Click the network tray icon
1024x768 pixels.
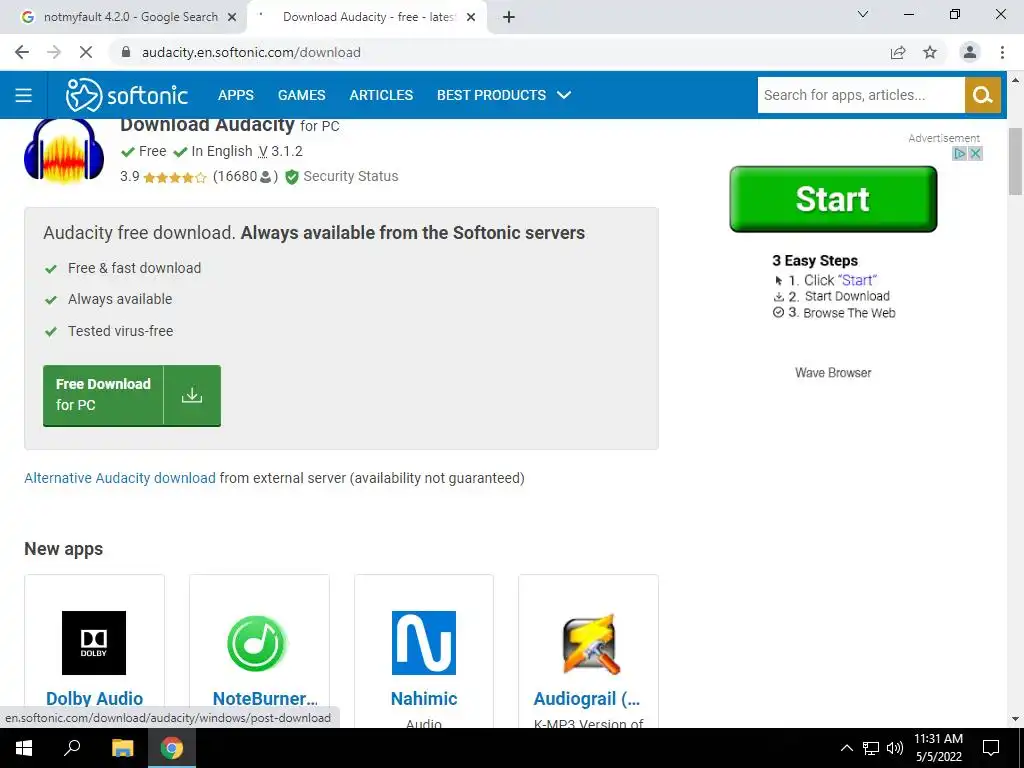[x=871, y=748]
